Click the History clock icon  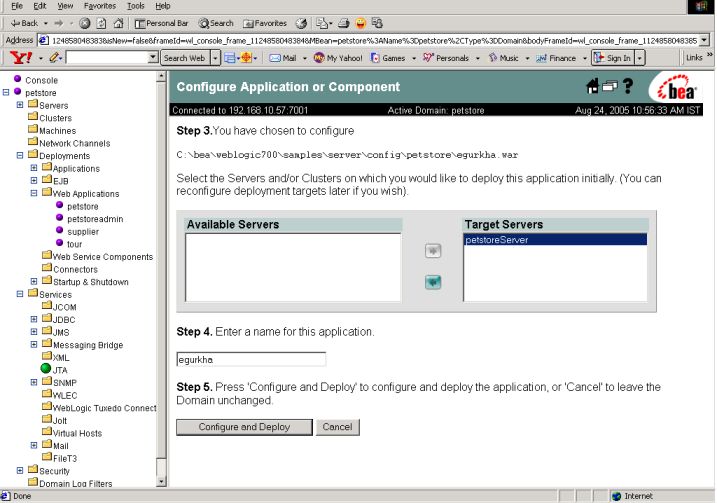click(x=301, y=23)
